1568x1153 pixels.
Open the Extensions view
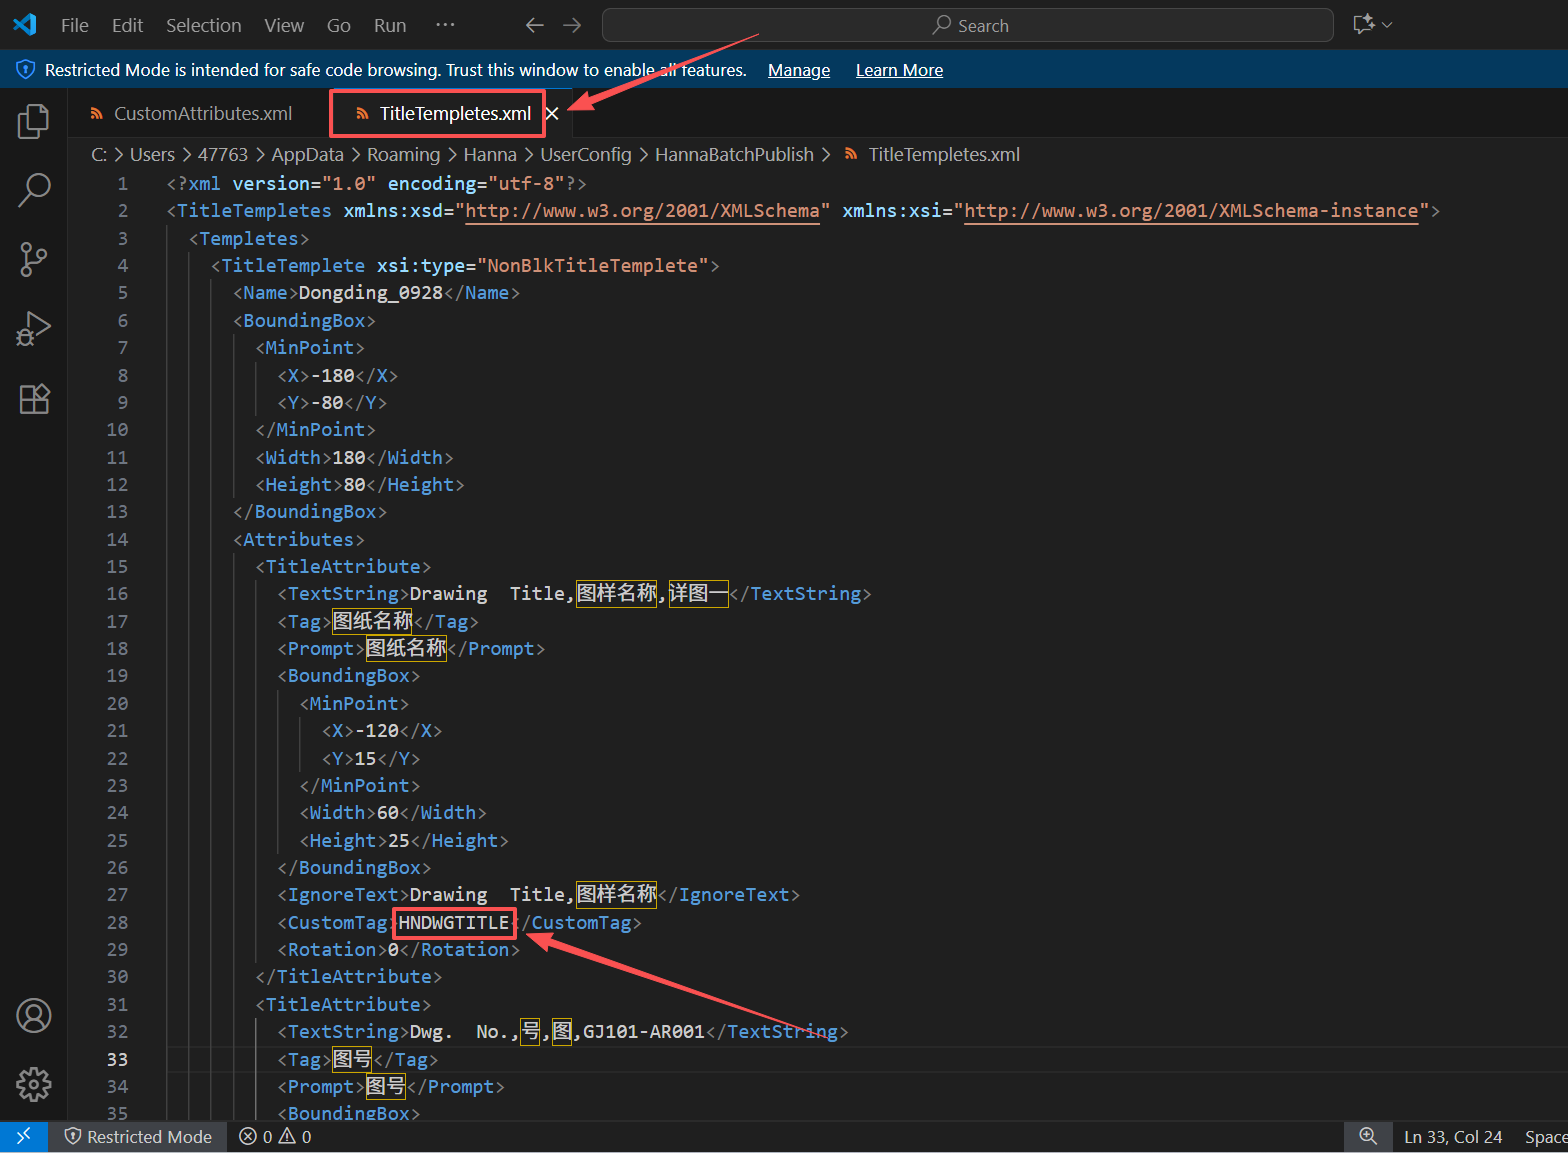point(34,399)
